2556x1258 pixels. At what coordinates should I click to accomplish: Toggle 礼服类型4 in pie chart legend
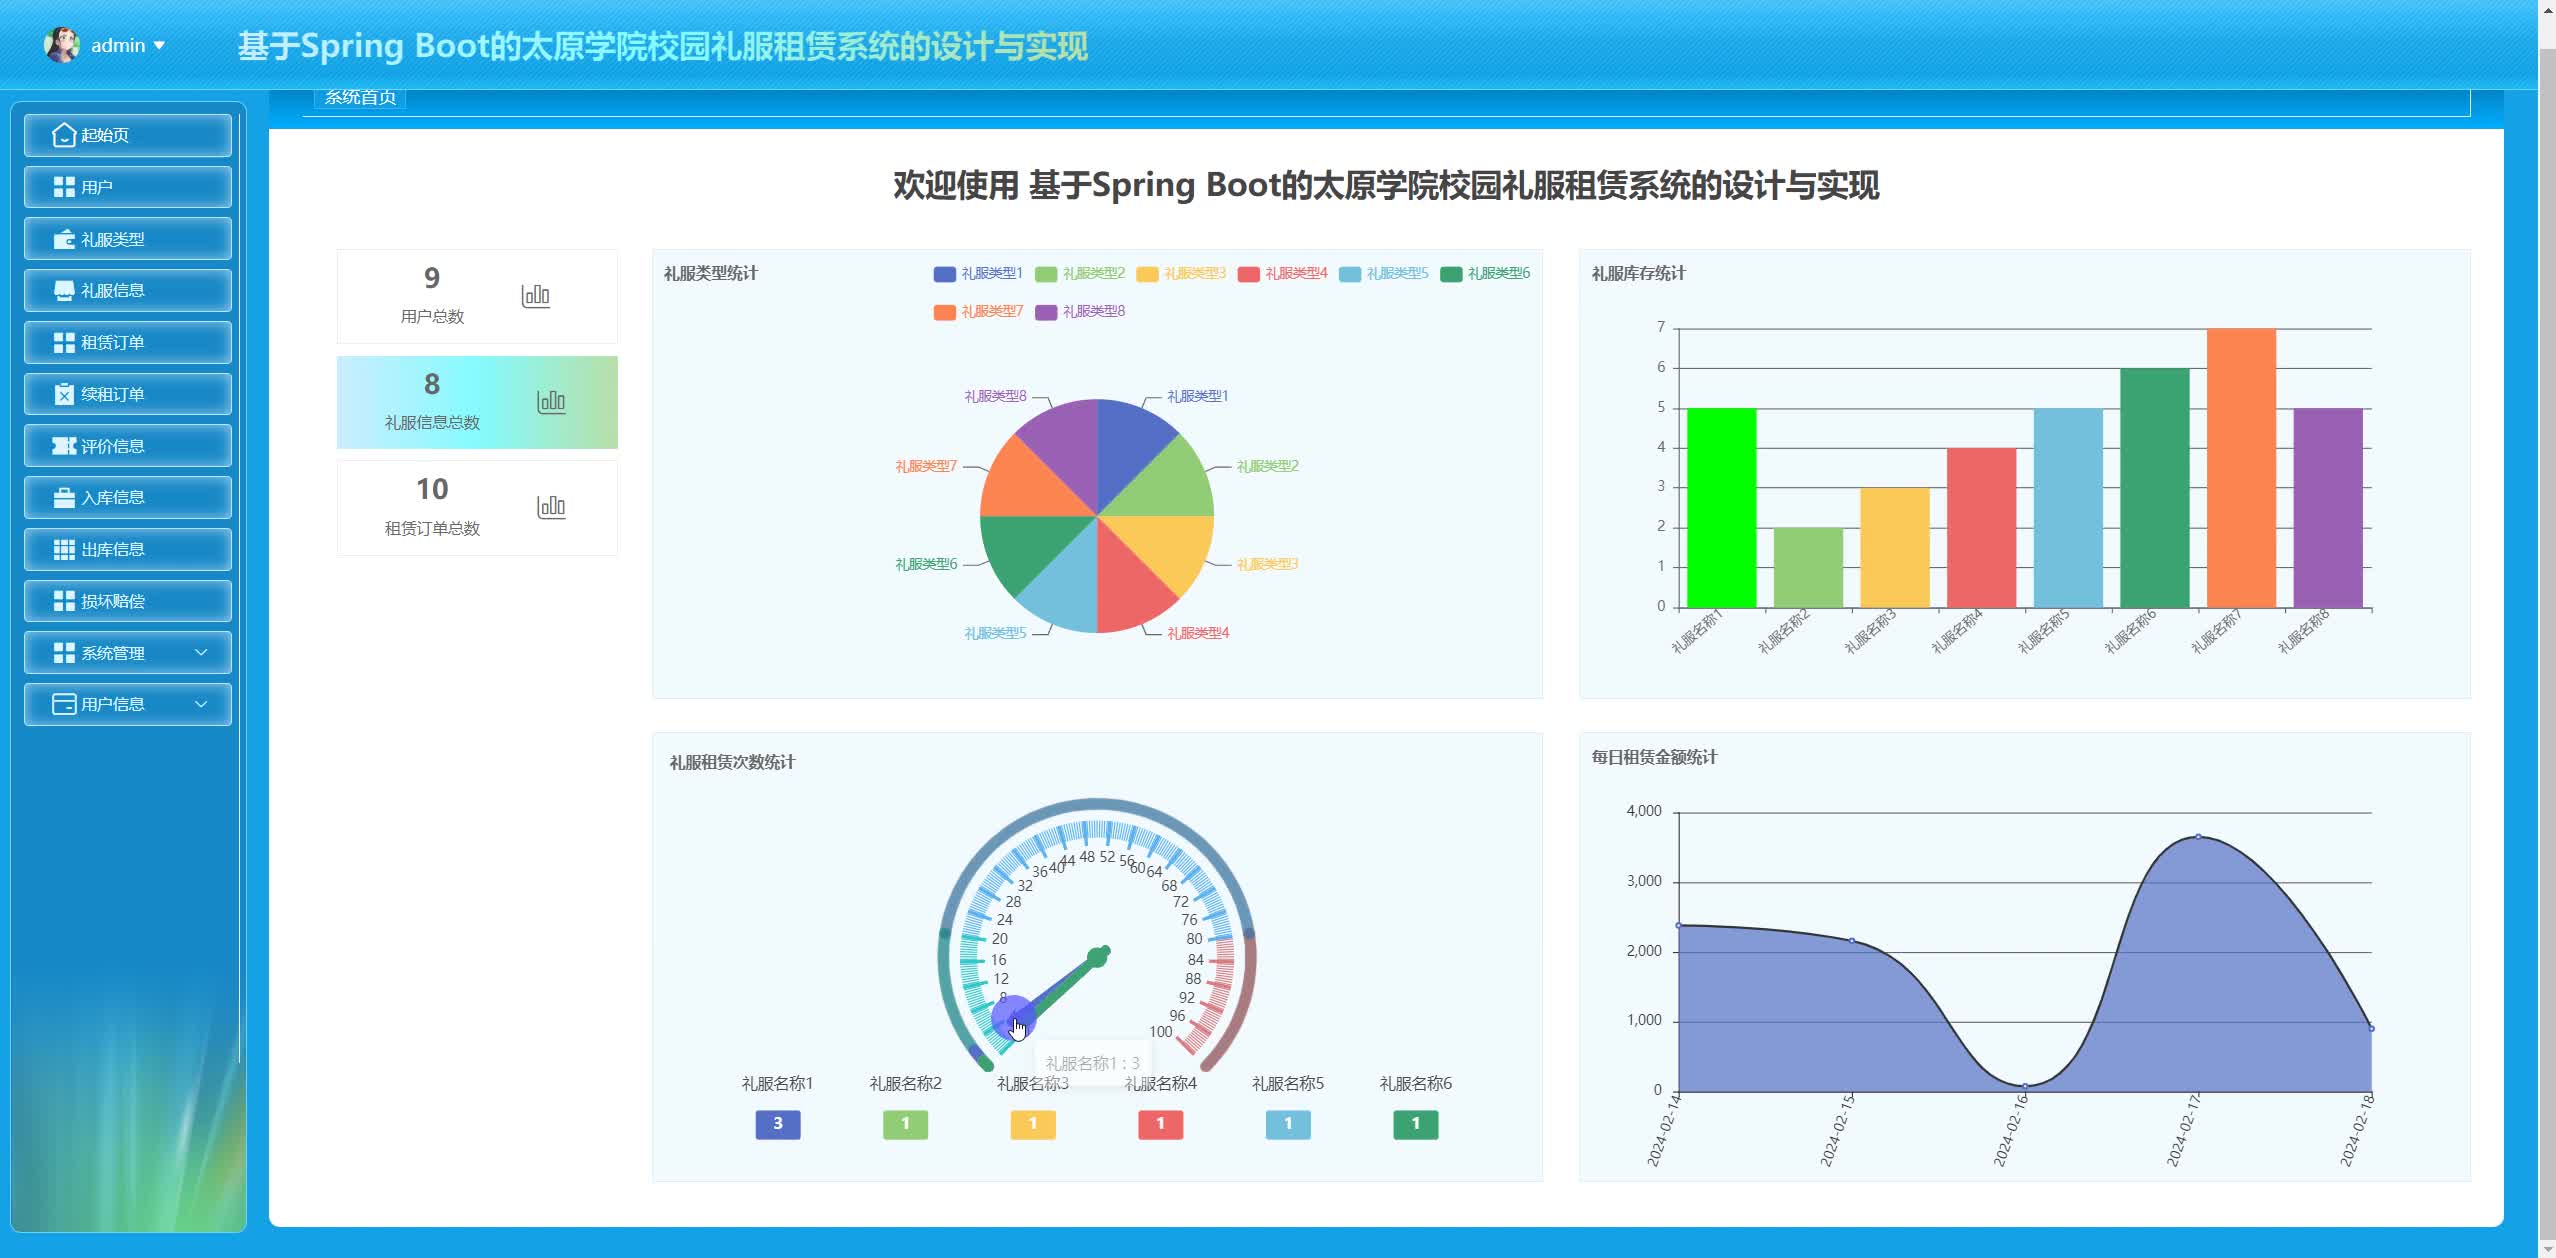coord(1283,274)
